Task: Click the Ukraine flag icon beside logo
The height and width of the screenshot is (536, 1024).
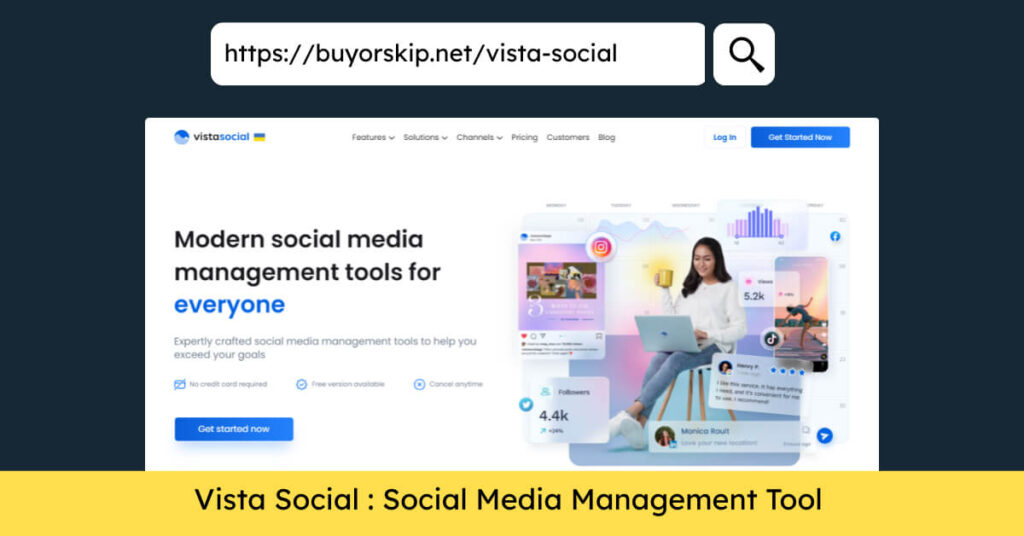Action: [259, 137]
